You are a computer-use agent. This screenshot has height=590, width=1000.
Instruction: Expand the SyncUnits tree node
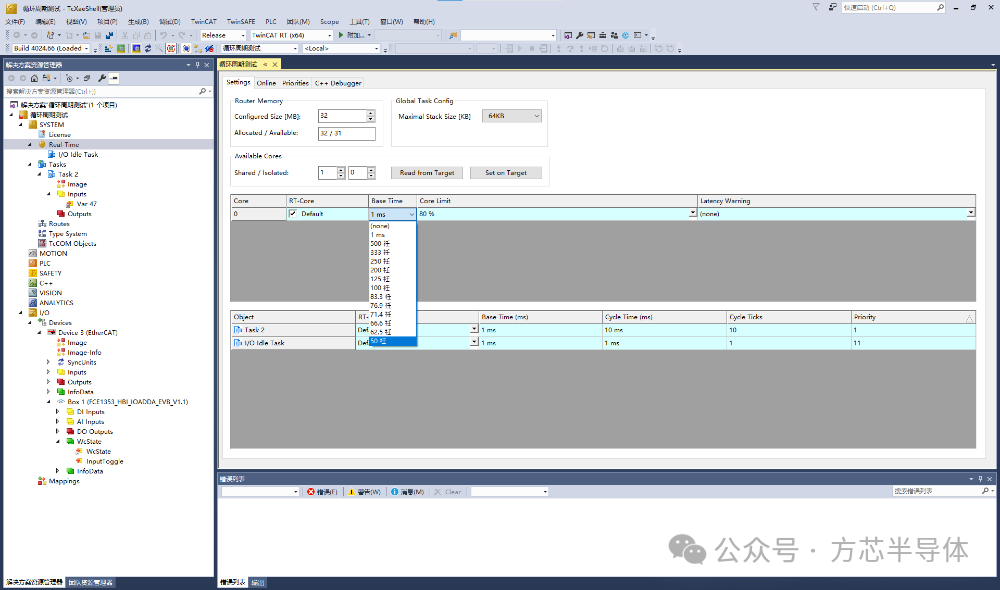(x=48, y=362)
